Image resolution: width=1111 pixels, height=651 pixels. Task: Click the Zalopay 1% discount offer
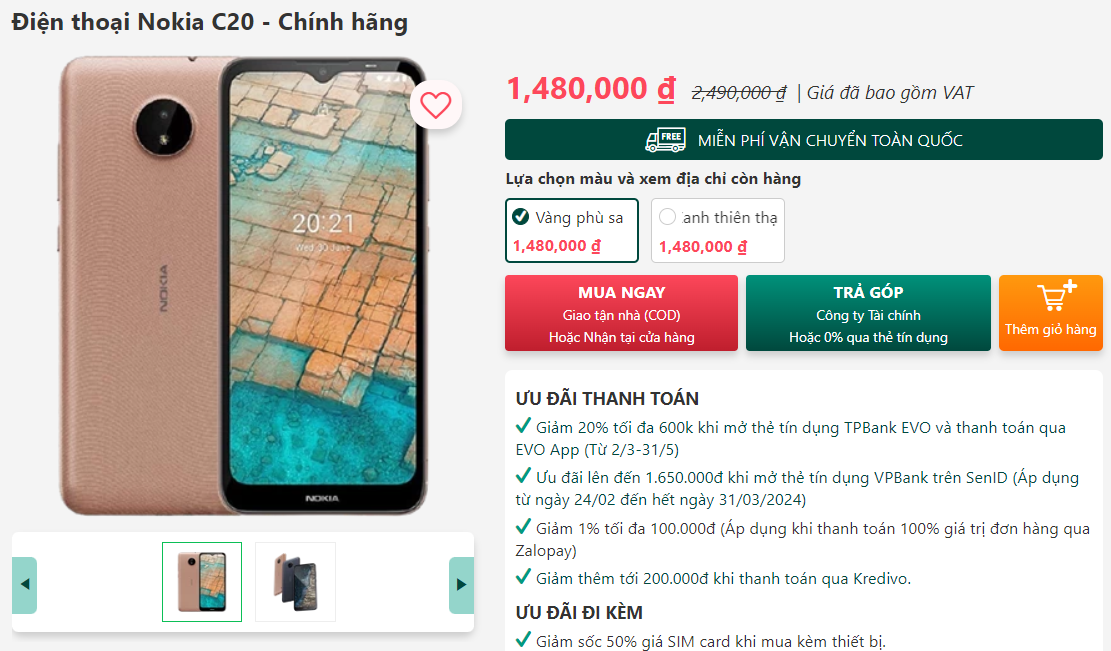[802, 540]
